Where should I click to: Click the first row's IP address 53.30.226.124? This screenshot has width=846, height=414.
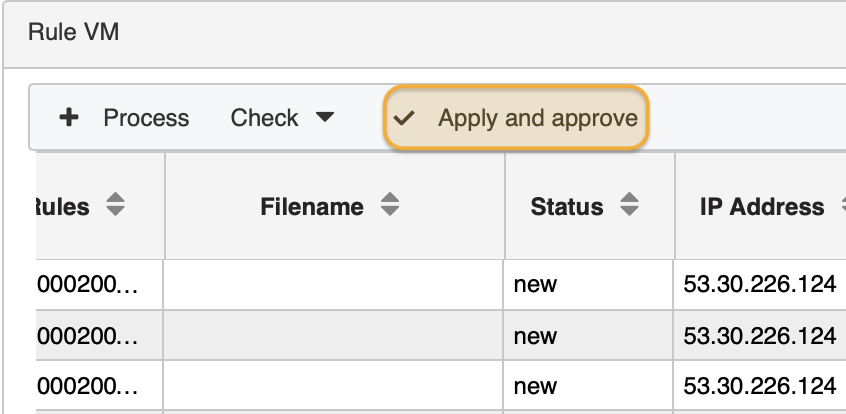click(759, 284)
